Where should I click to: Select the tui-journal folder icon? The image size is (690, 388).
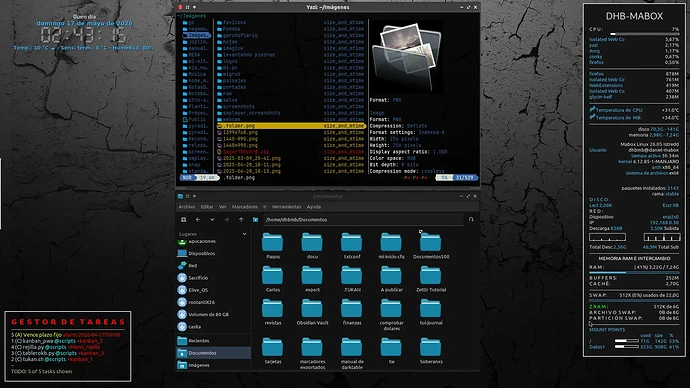click(x=430, y=308)
